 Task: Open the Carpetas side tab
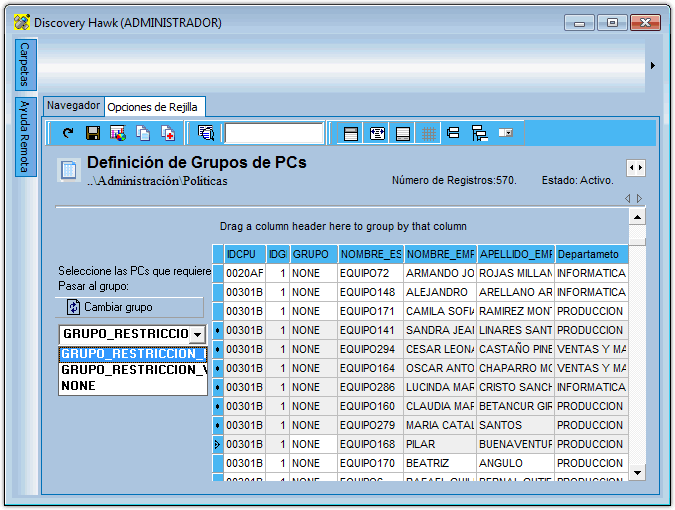click(25, 65)
